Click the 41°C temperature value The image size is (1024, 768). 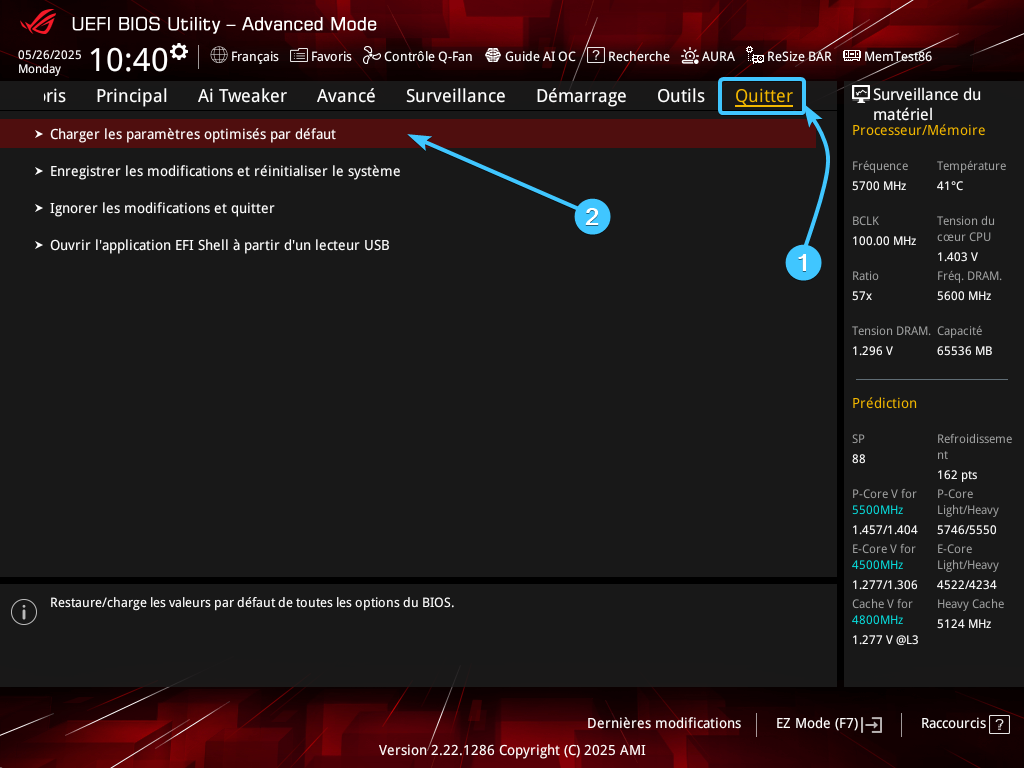[x=950, y=186]
